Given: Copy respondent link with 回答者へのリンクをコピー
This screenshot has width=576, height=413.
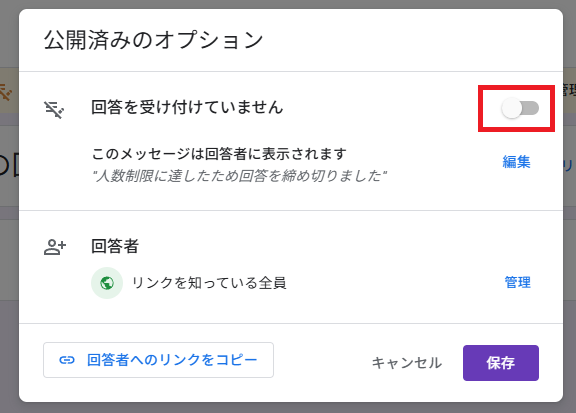Looking at the screenshot, I should click(158, 360).
